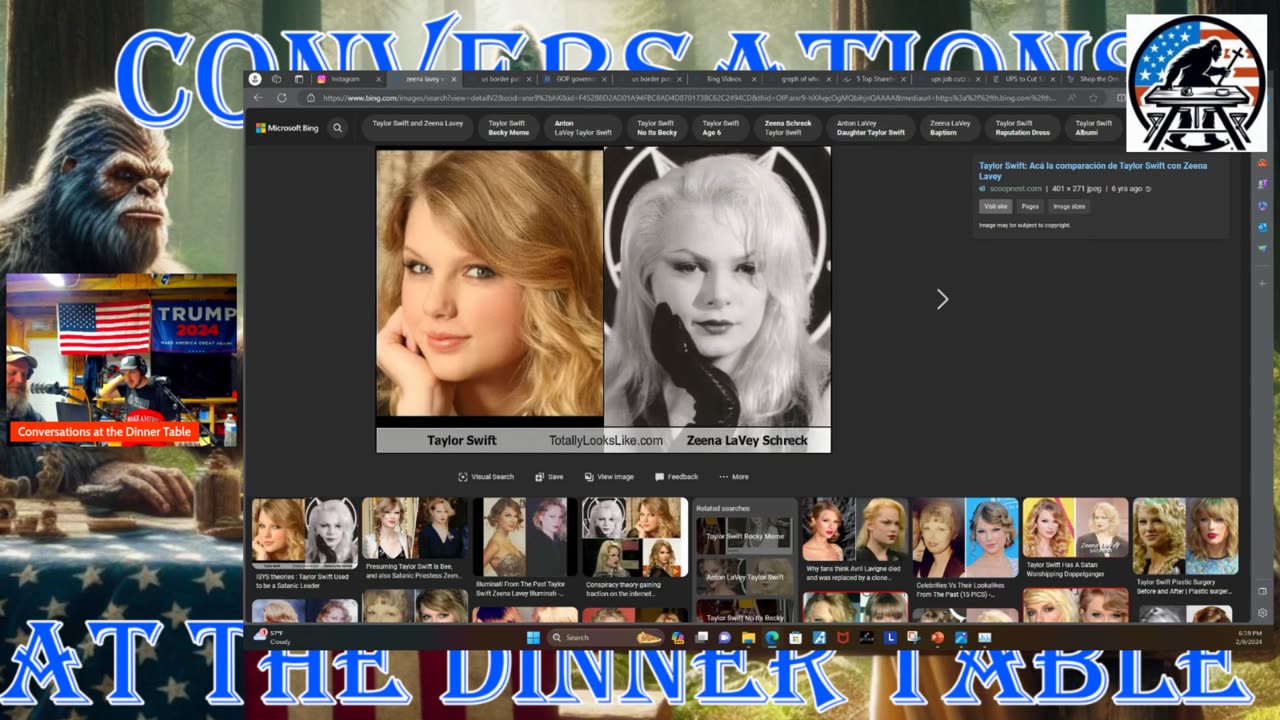The width and height of the screenshot is (1280, 720).
Task: Close the Instagram tab
Action: point(379,79)
